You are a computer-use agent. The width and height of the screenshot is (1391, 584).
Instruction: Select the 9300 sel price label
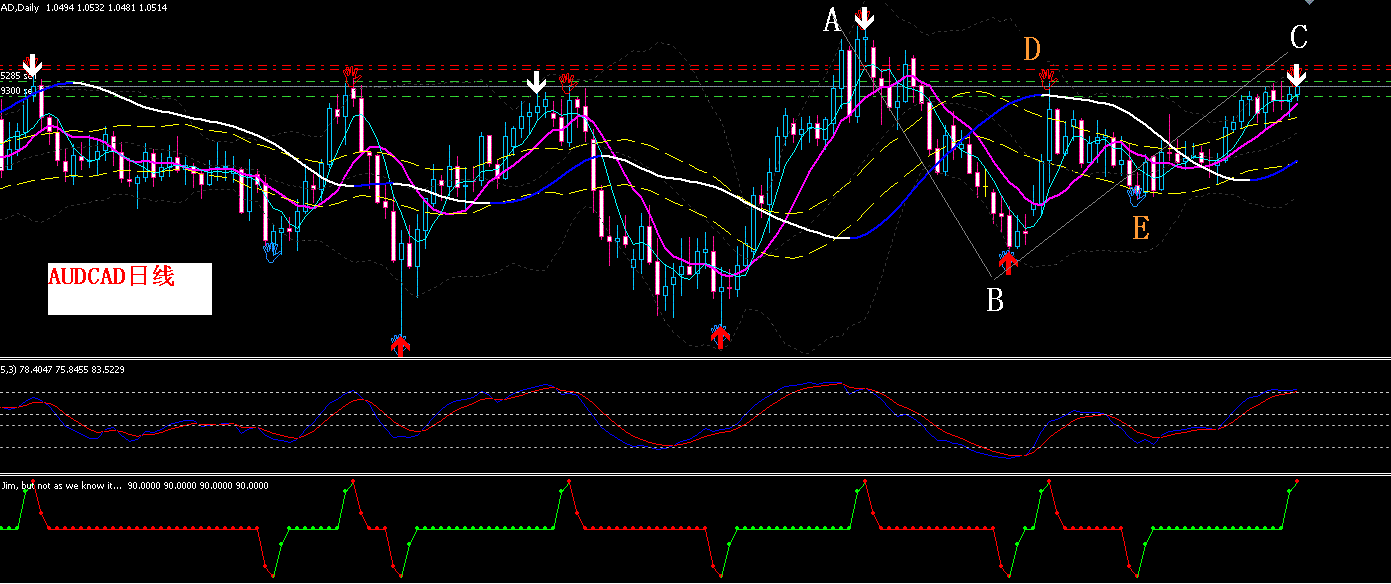coord(17,90)
